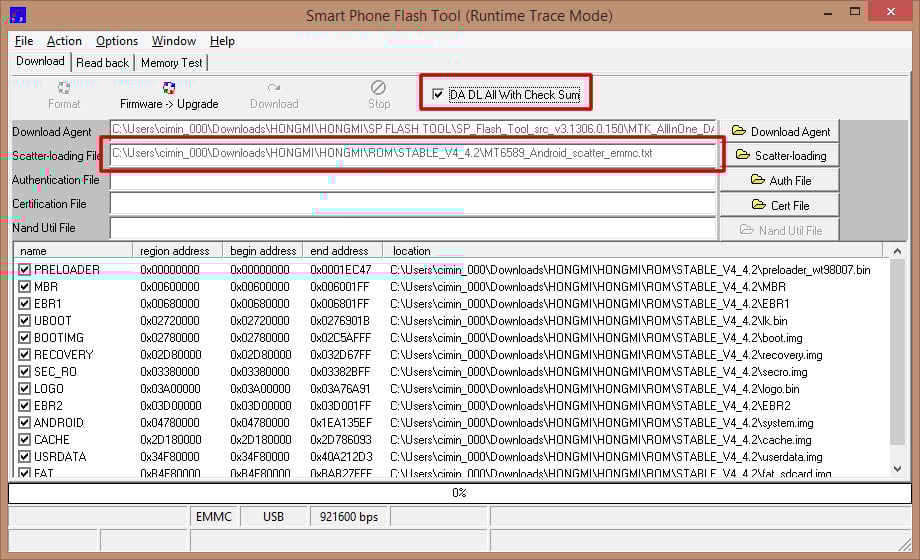Switch to the Download tab
The width and height of the screenshot is (920, 560).
click(40, 61)
